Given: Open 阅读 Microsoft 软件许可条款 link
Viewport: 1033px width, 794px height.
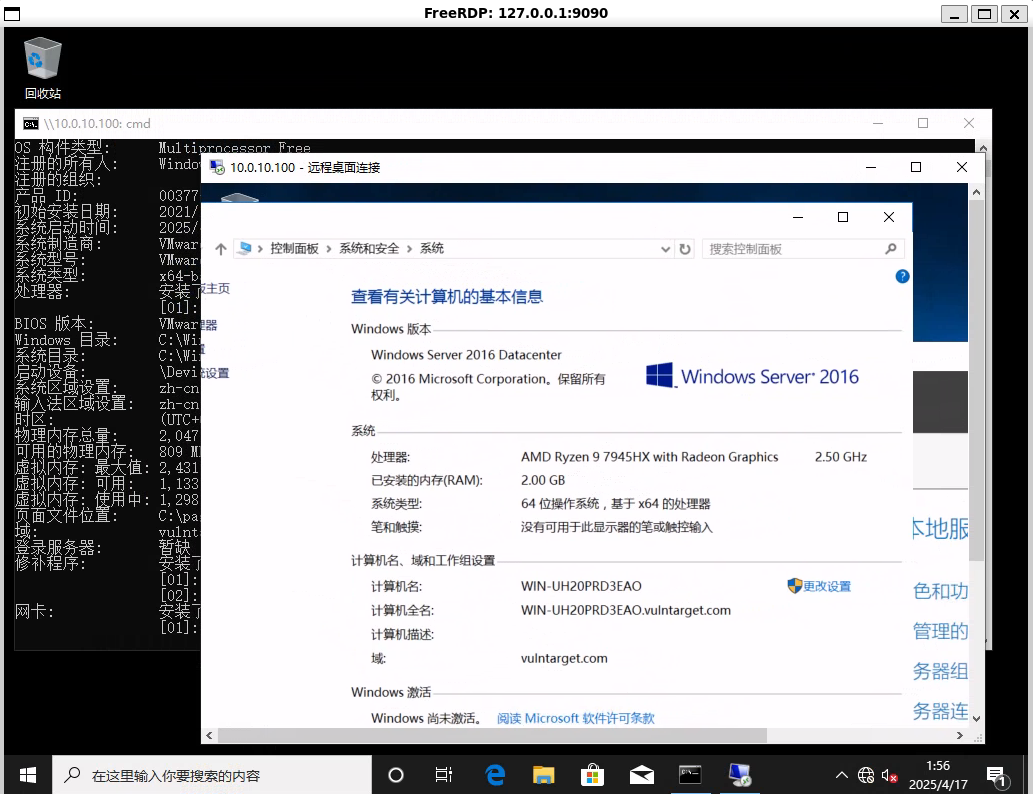Looking at the screenshot, I should (x=576, y=718).
